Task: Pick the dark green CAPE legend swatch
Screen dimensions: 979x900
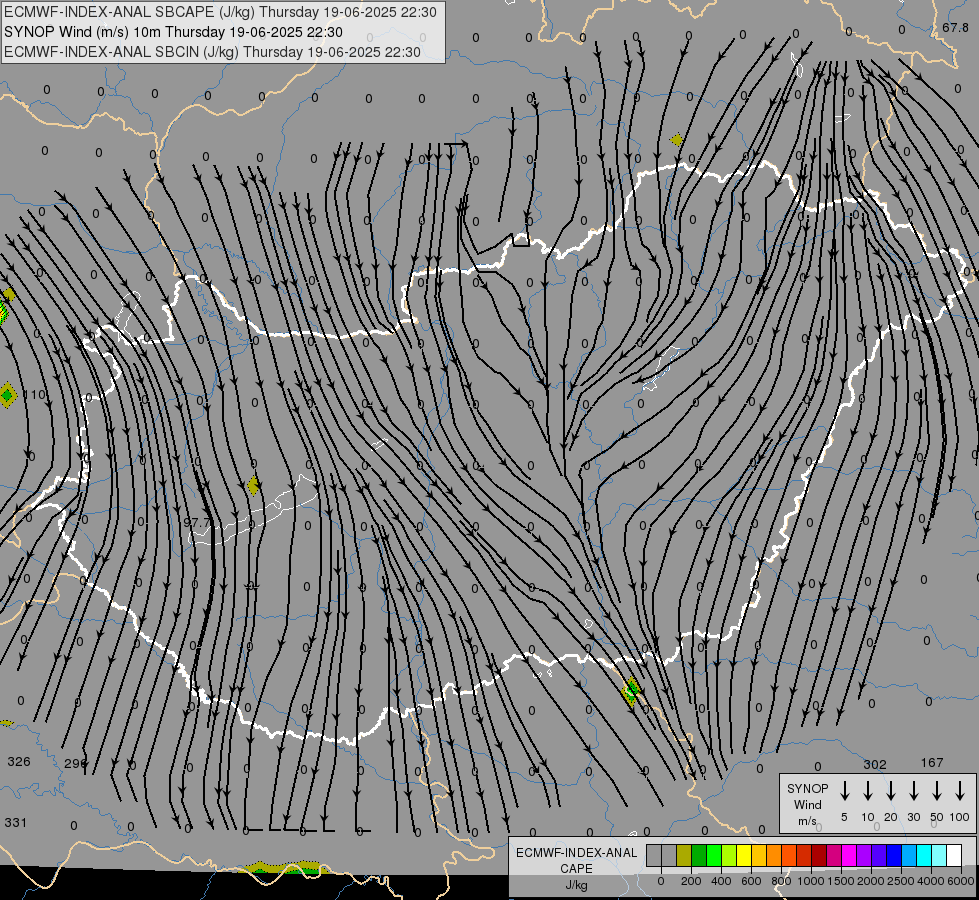Action: point(699,855)
